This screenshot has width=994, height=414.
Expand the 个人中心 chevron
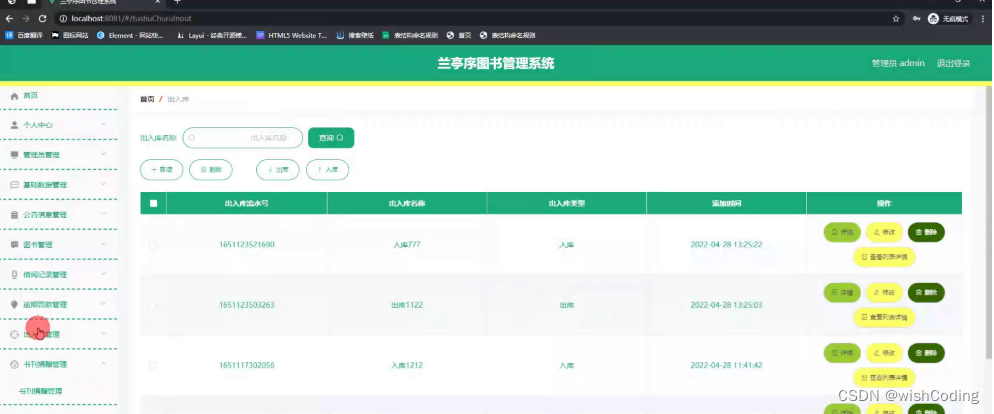(x=104, y=125)
